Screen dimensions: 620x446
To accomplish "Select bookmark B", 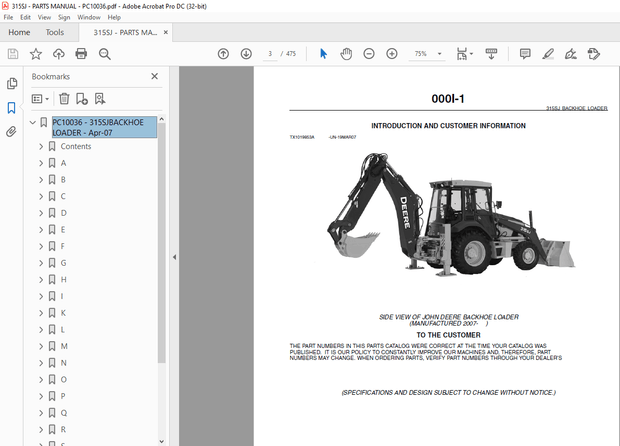I will pos(63,180).
